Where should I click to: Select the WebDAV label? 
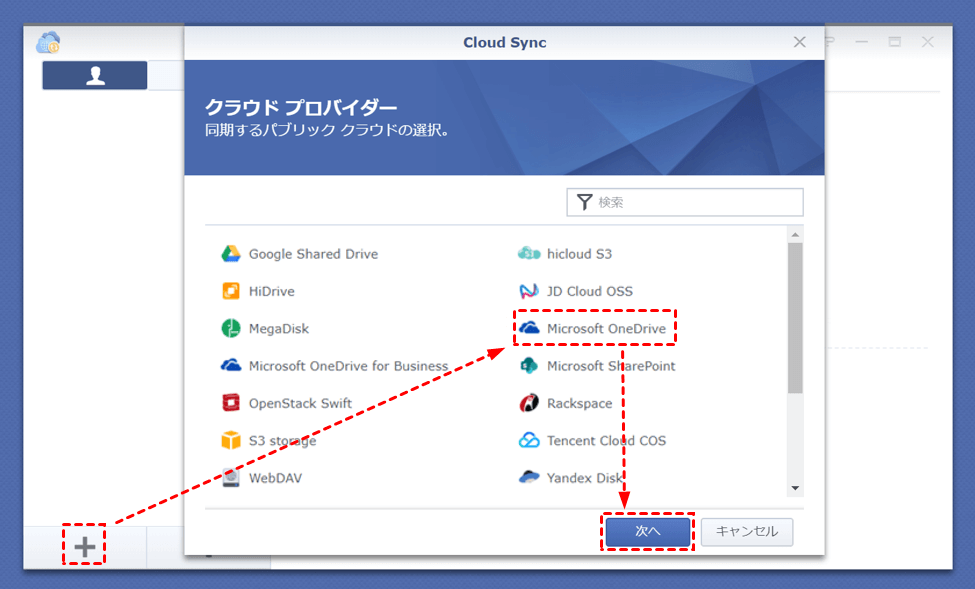275,478
